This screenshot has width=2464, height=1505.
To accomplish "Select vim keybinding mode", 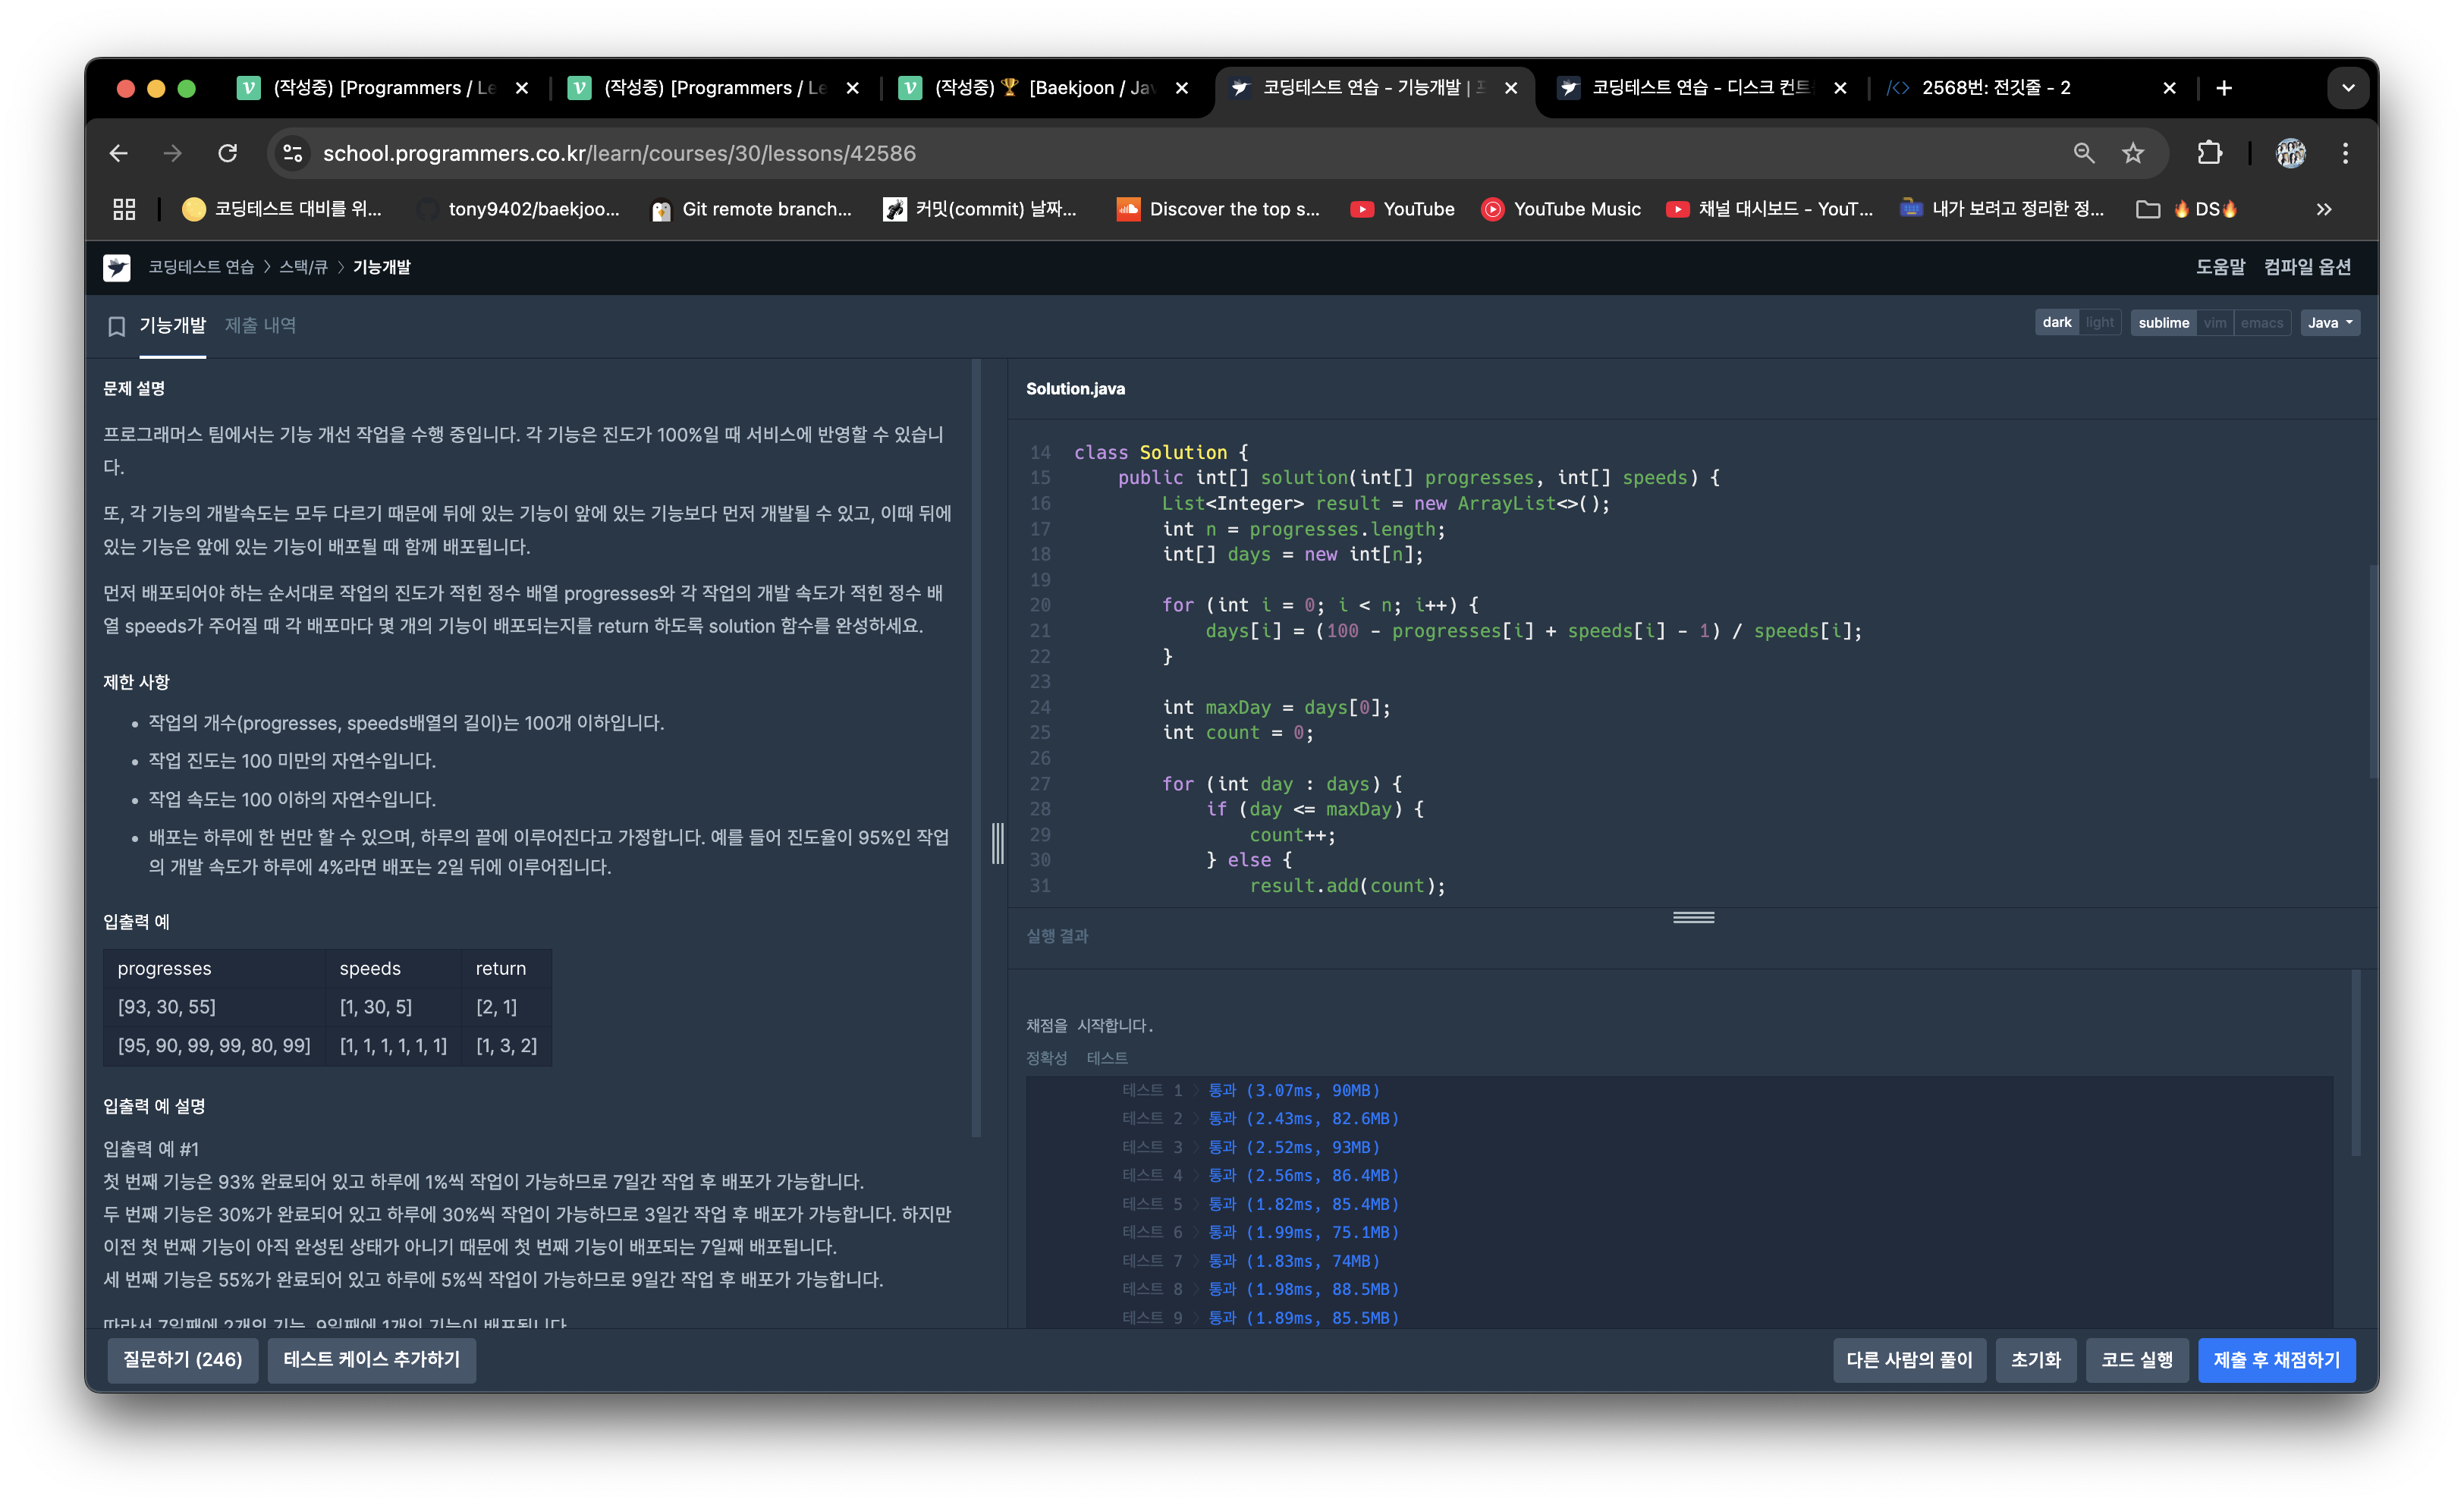I will coord(2214,323).
